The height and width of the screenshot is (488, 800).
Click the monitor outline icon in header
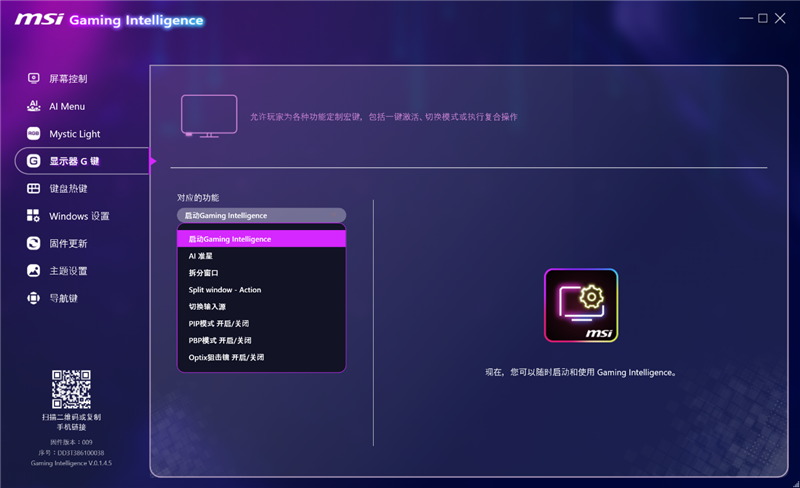click(209, 116)
